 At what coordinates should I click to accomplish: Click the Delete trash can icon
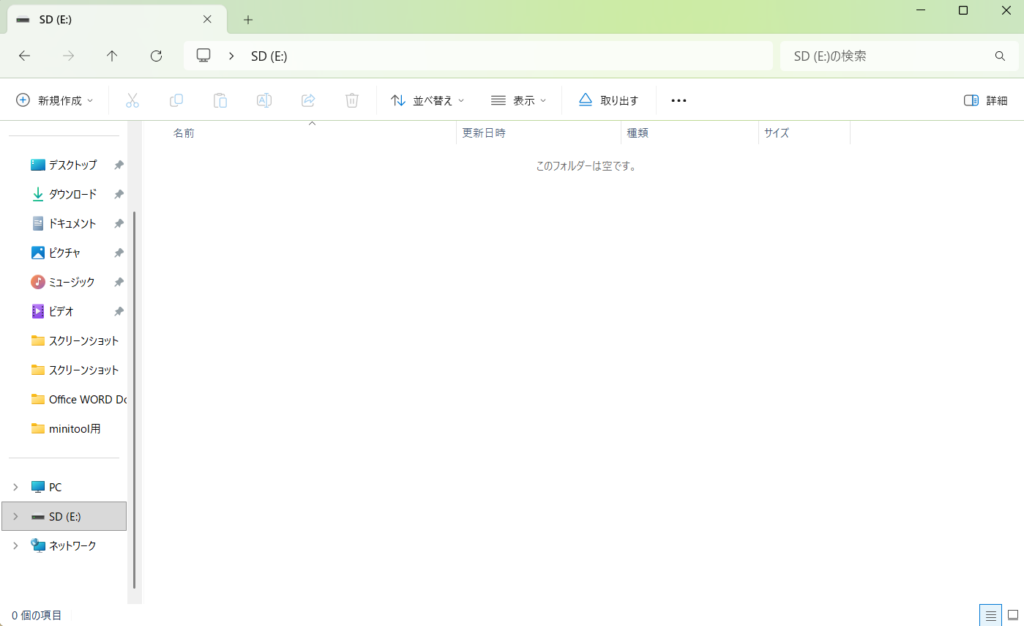point(352,100)
